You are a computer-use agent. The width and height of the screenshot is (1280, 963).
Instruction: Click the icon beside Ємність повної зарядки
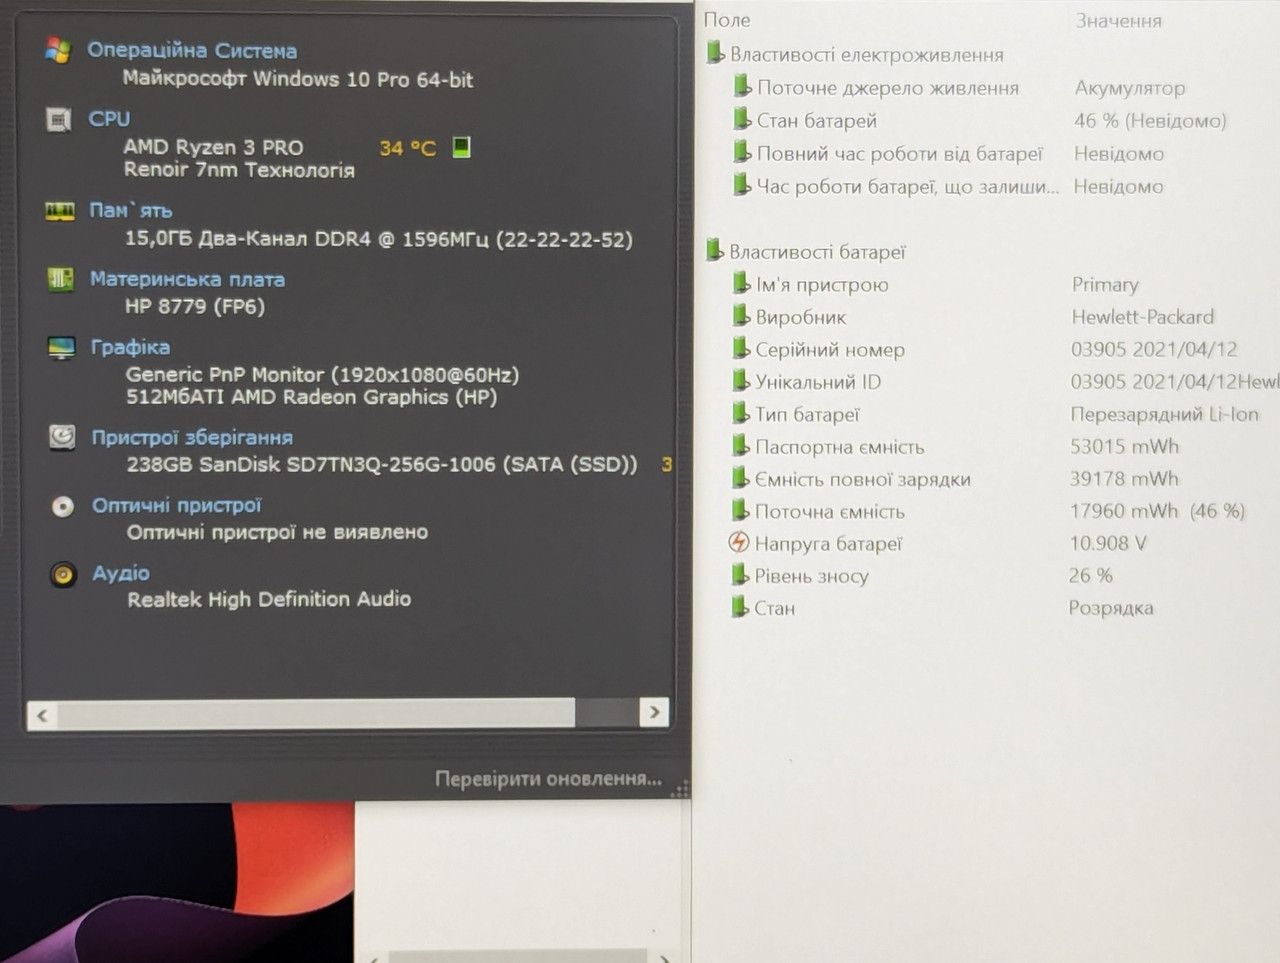click(740, 478)
